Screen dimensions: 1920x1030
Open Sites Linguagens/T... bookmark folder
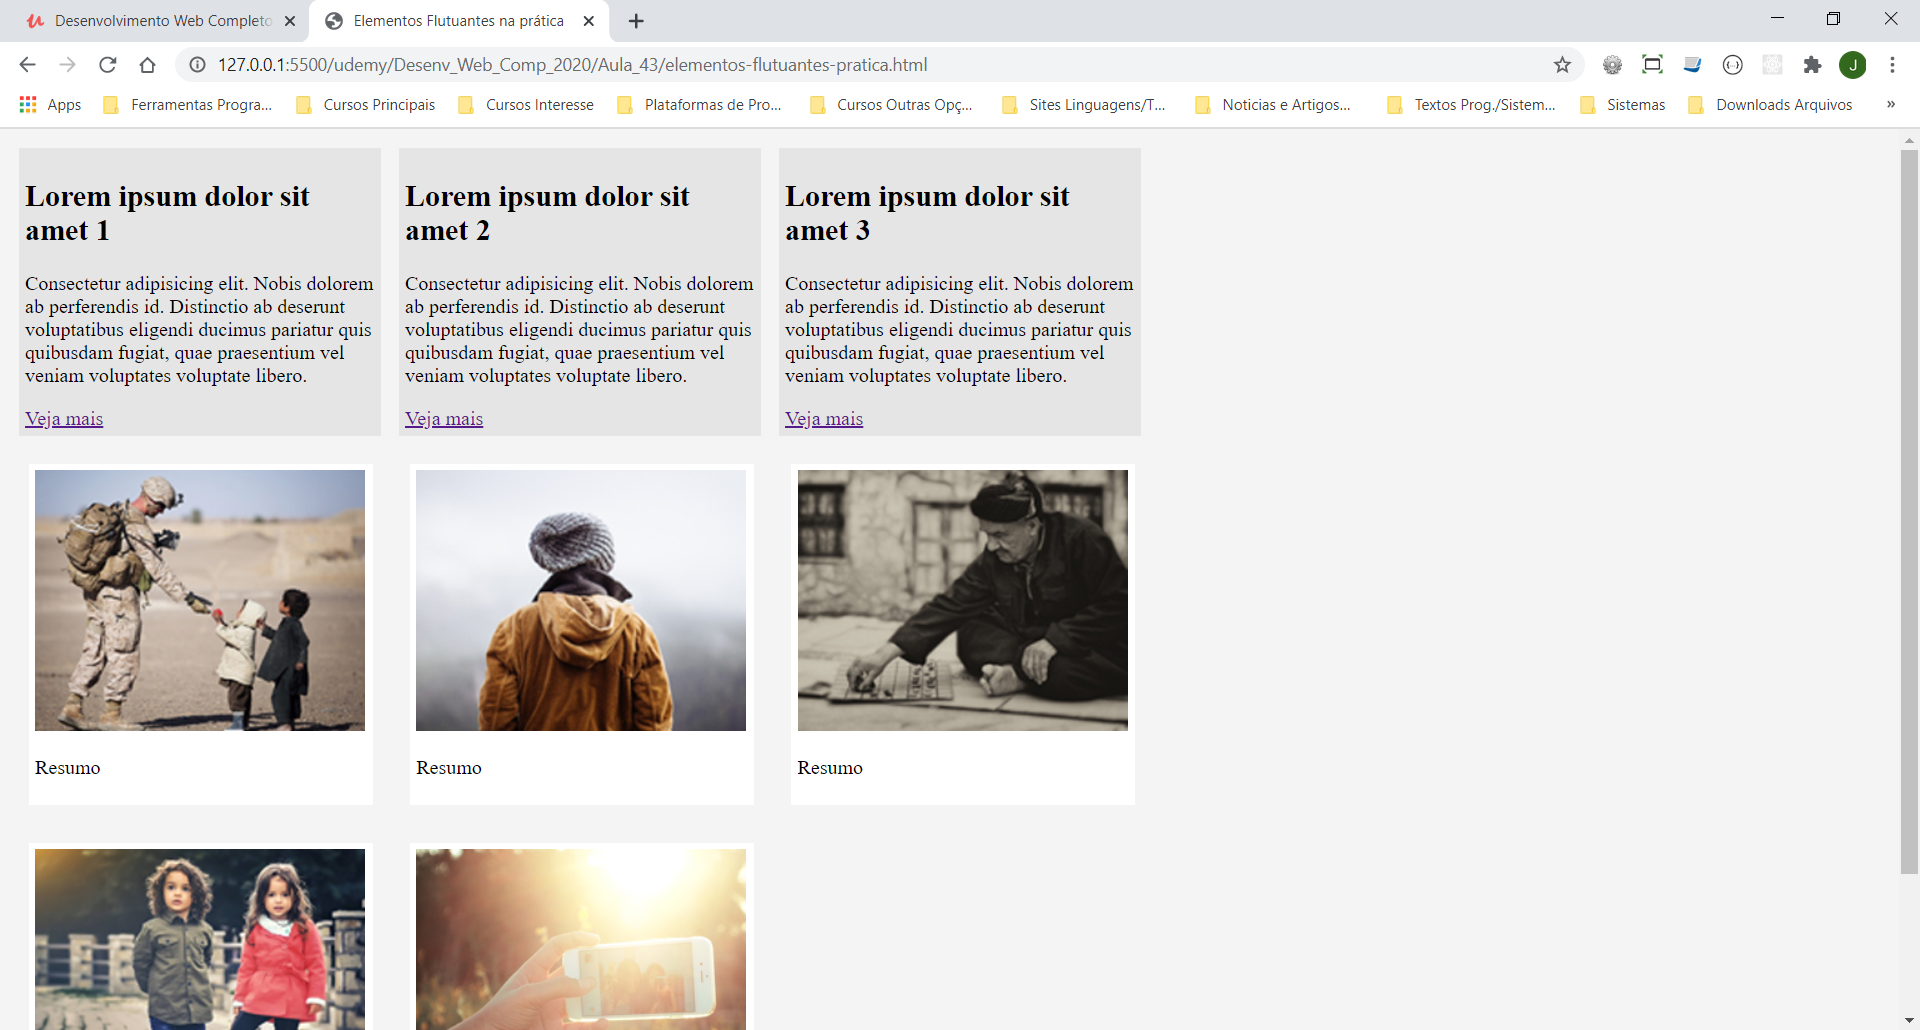[1084, 105]
